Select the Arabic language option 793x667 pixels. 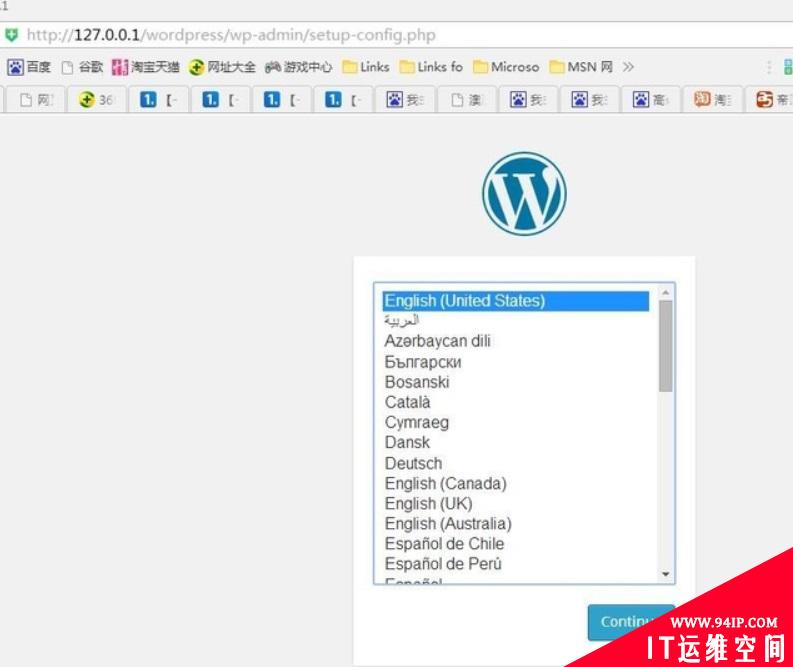coord(516,321)
